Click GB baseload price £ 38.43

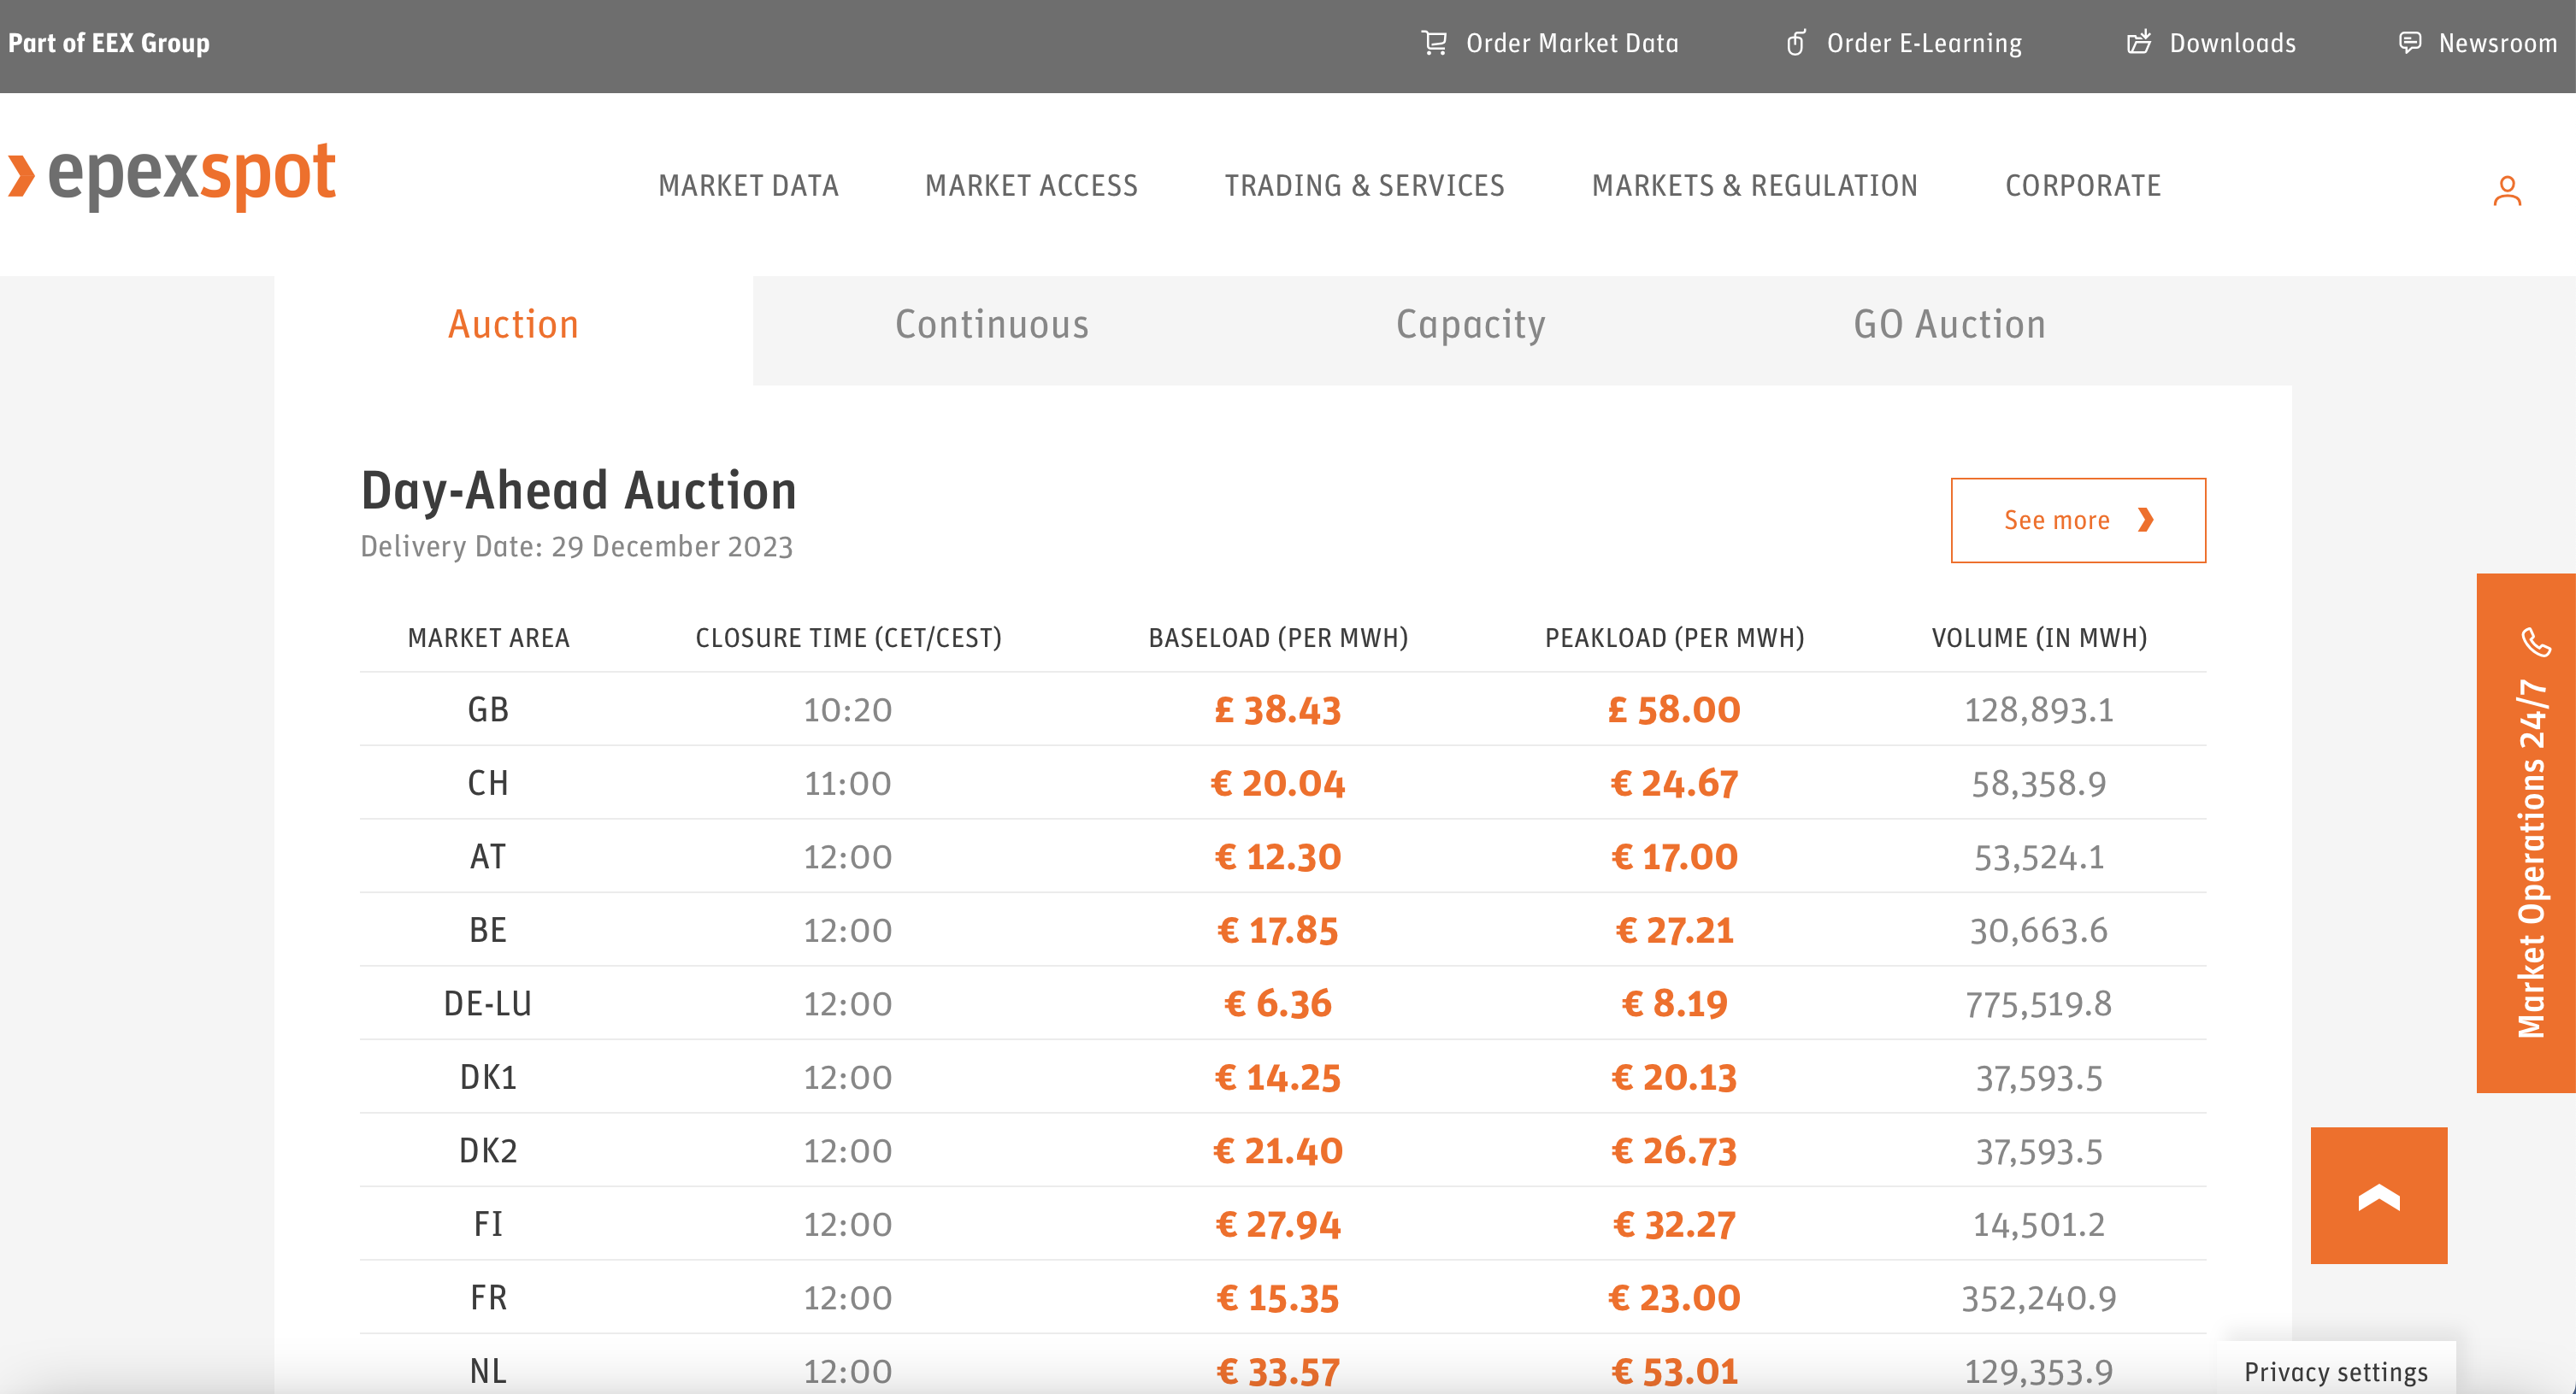(x=1277, y=710)
